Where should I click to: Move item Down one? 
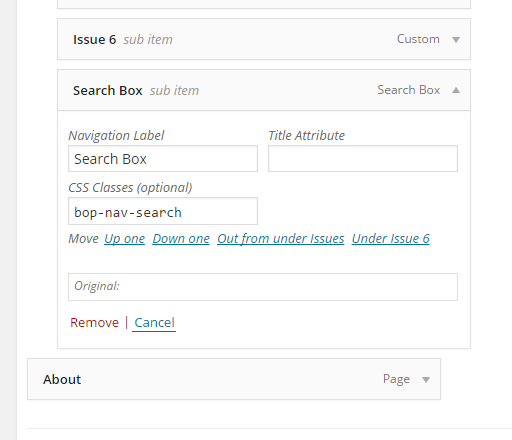pyautogui.click(x=181, y=239)
